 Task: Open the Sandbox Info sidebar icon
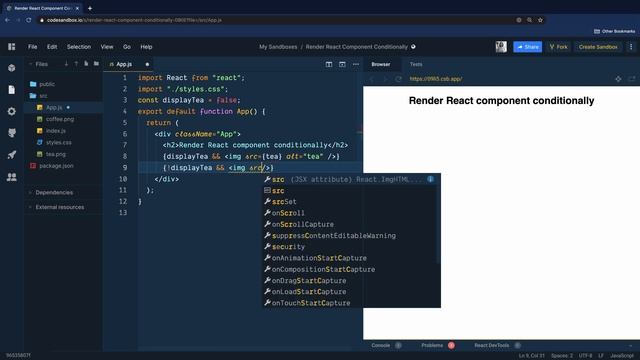click(11, 68)
